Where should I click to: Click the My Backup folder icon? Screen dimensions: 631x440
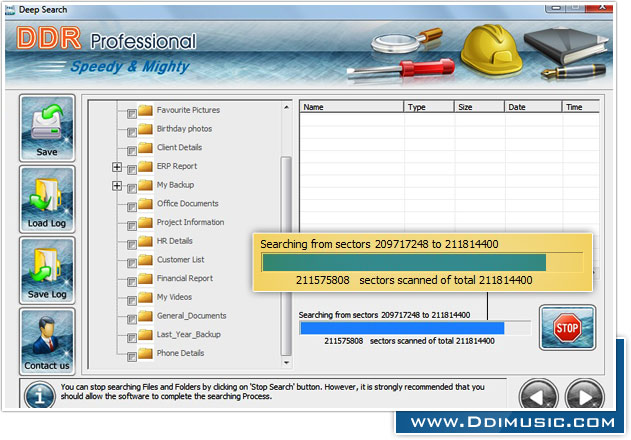pos(146,185)
